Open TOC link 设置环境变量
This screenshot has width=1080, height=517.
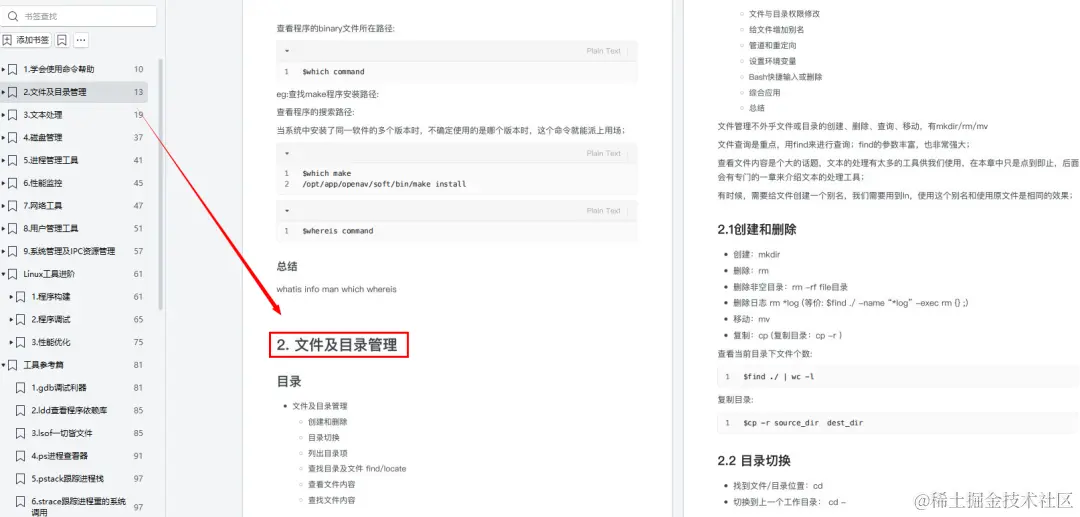(x=772, y=61)
